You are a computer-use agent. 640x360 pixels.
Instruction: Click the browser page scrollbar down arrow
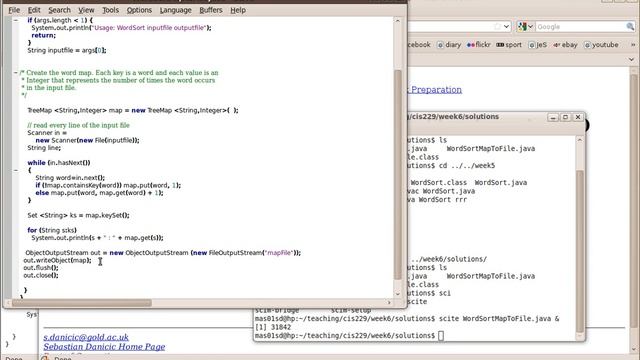click(x=634, y=349)
